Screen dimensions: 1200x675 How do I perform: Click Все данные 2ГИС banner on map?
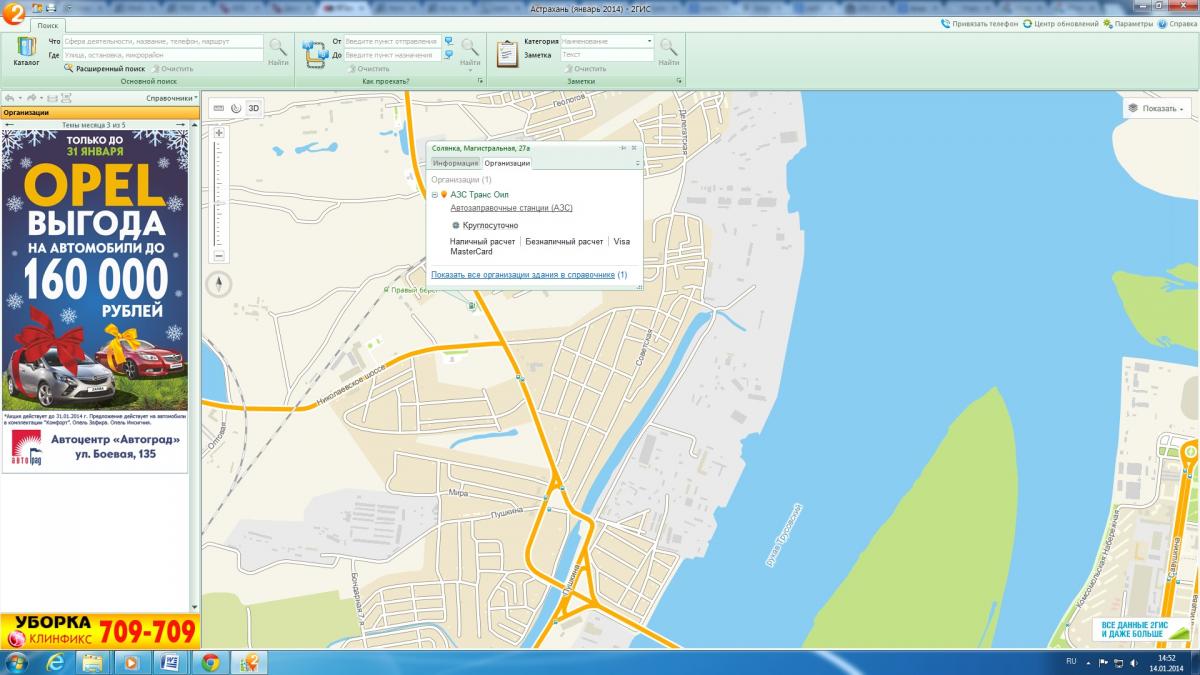pos(1140,630)
